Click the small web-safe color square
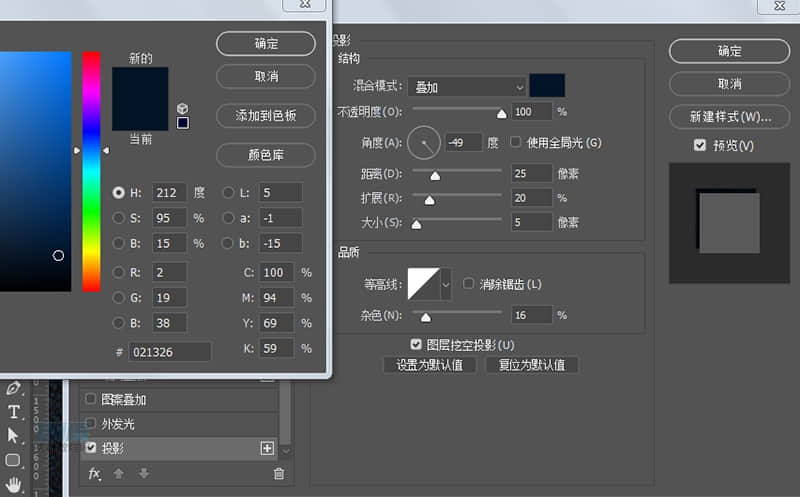Viewport: 800px width, 497px height. click(183, 123)
